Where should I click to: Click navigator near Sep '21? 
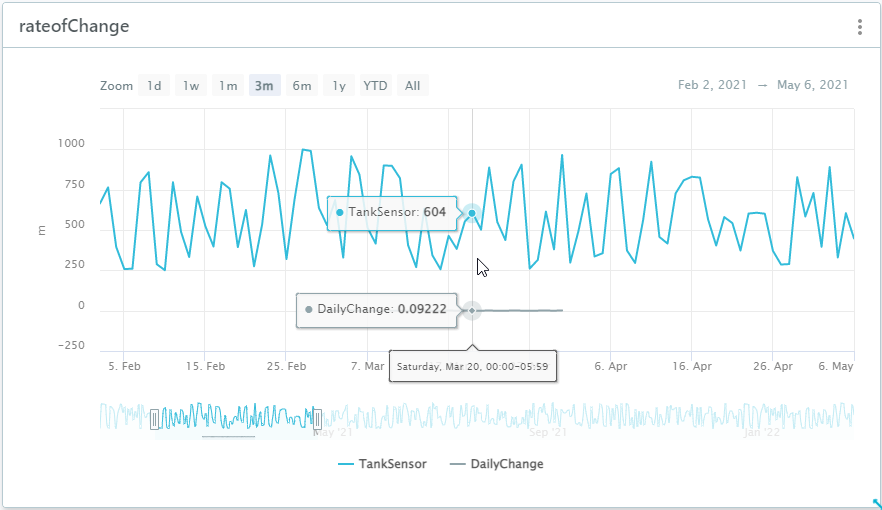pos(548,432)
